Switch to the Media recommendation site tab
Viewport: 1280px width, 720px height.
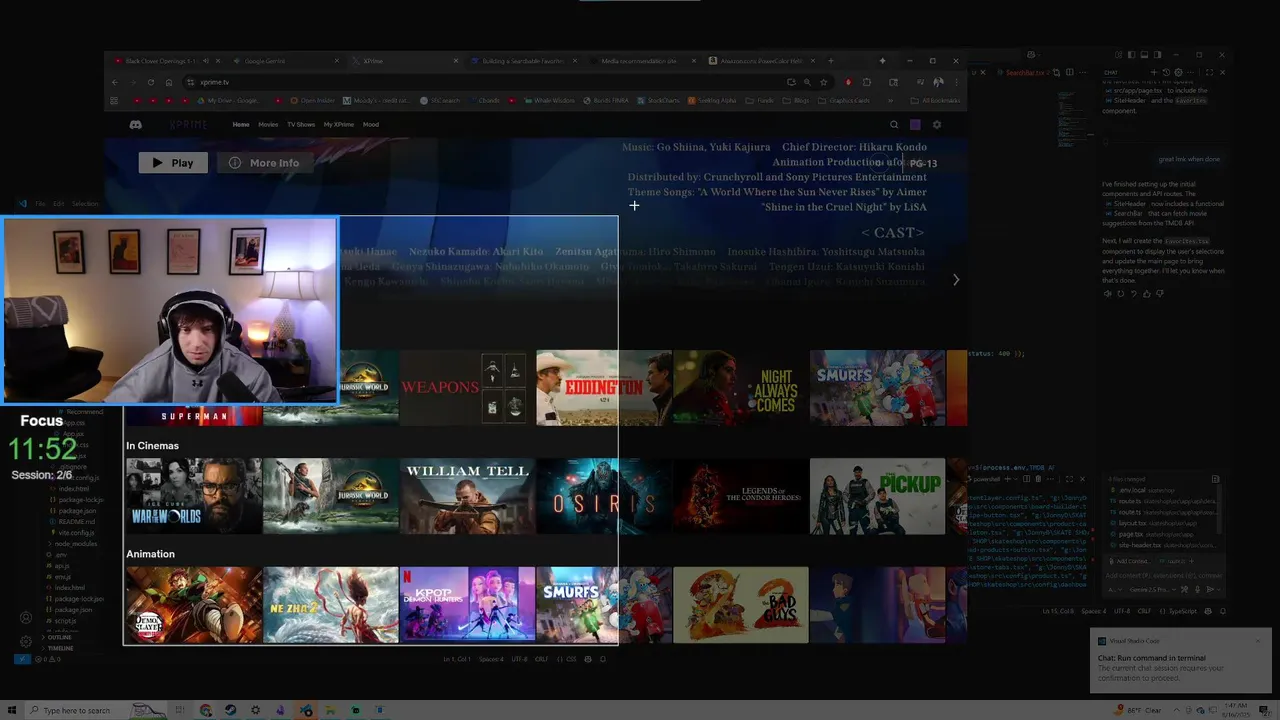pos(642,61)
